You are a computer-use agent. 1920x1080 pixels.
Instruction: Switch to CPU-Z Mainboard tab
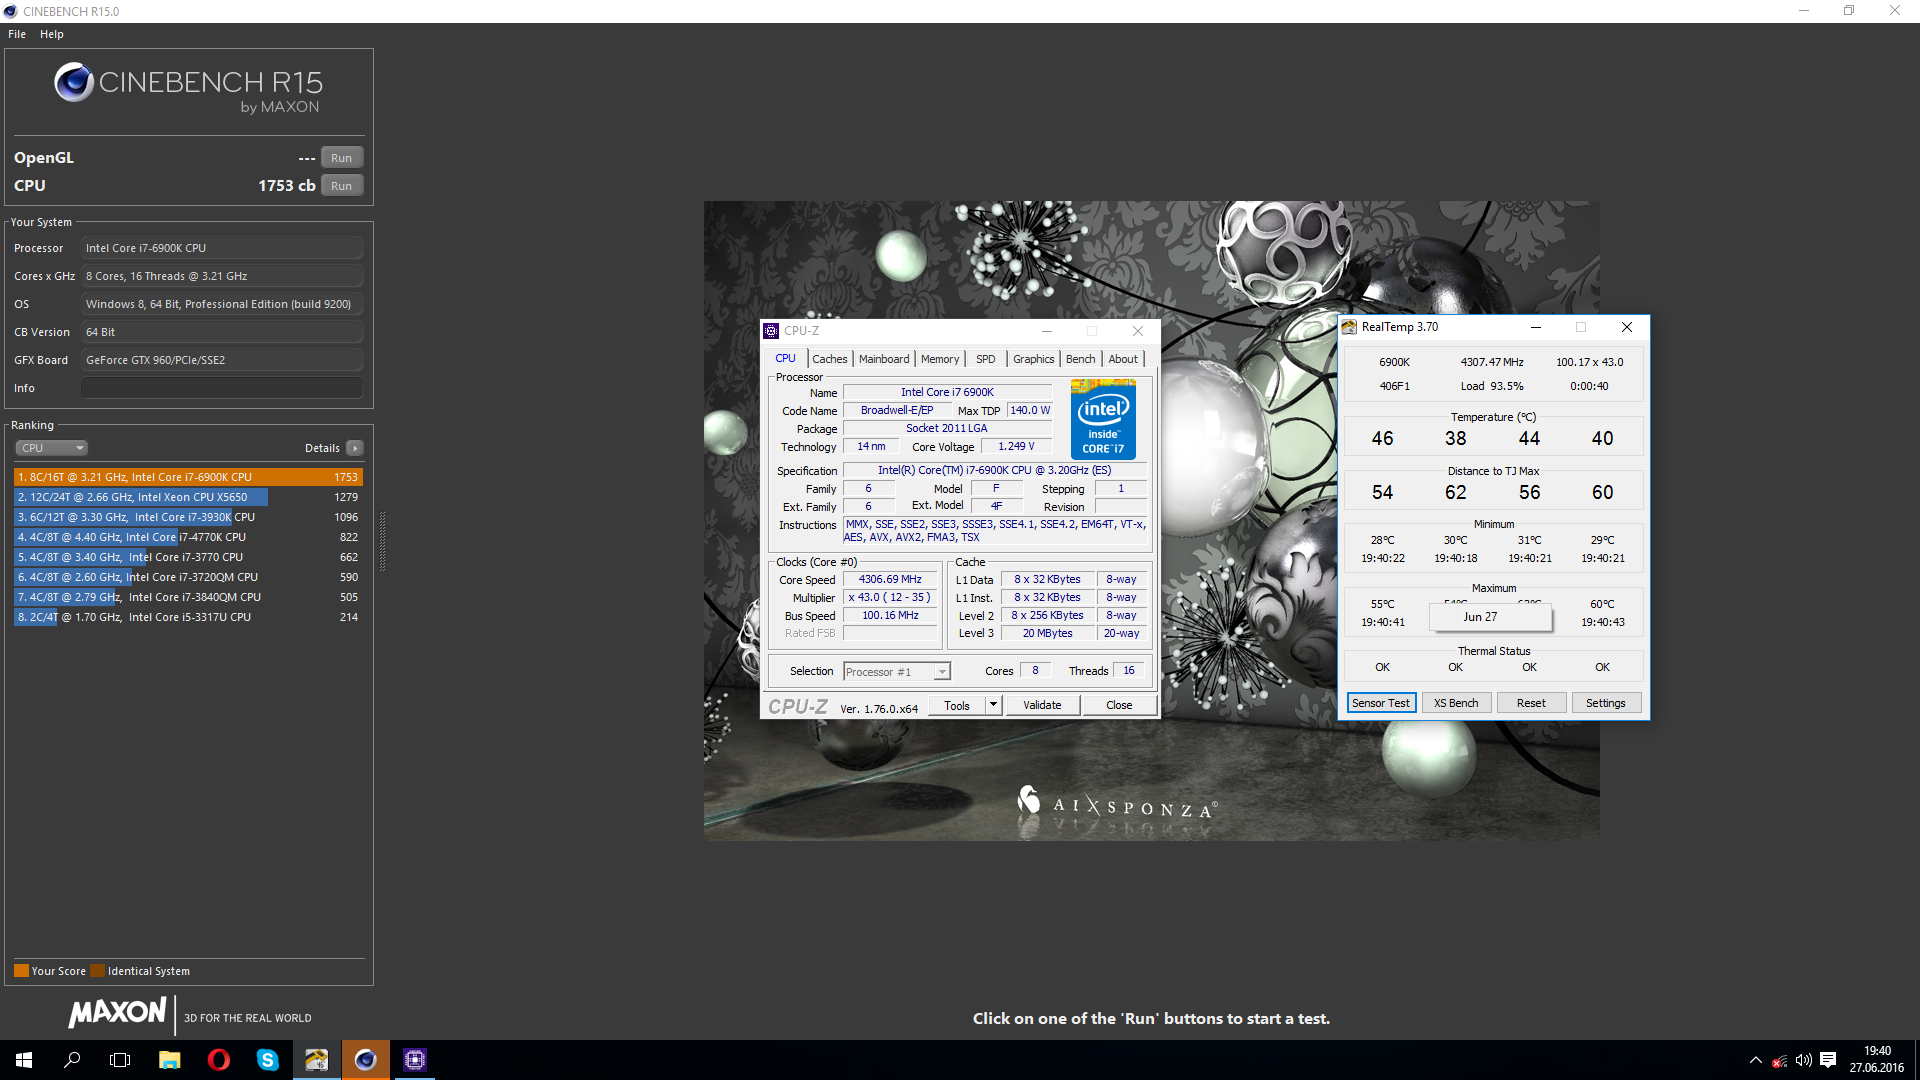(x=884, y=359)
